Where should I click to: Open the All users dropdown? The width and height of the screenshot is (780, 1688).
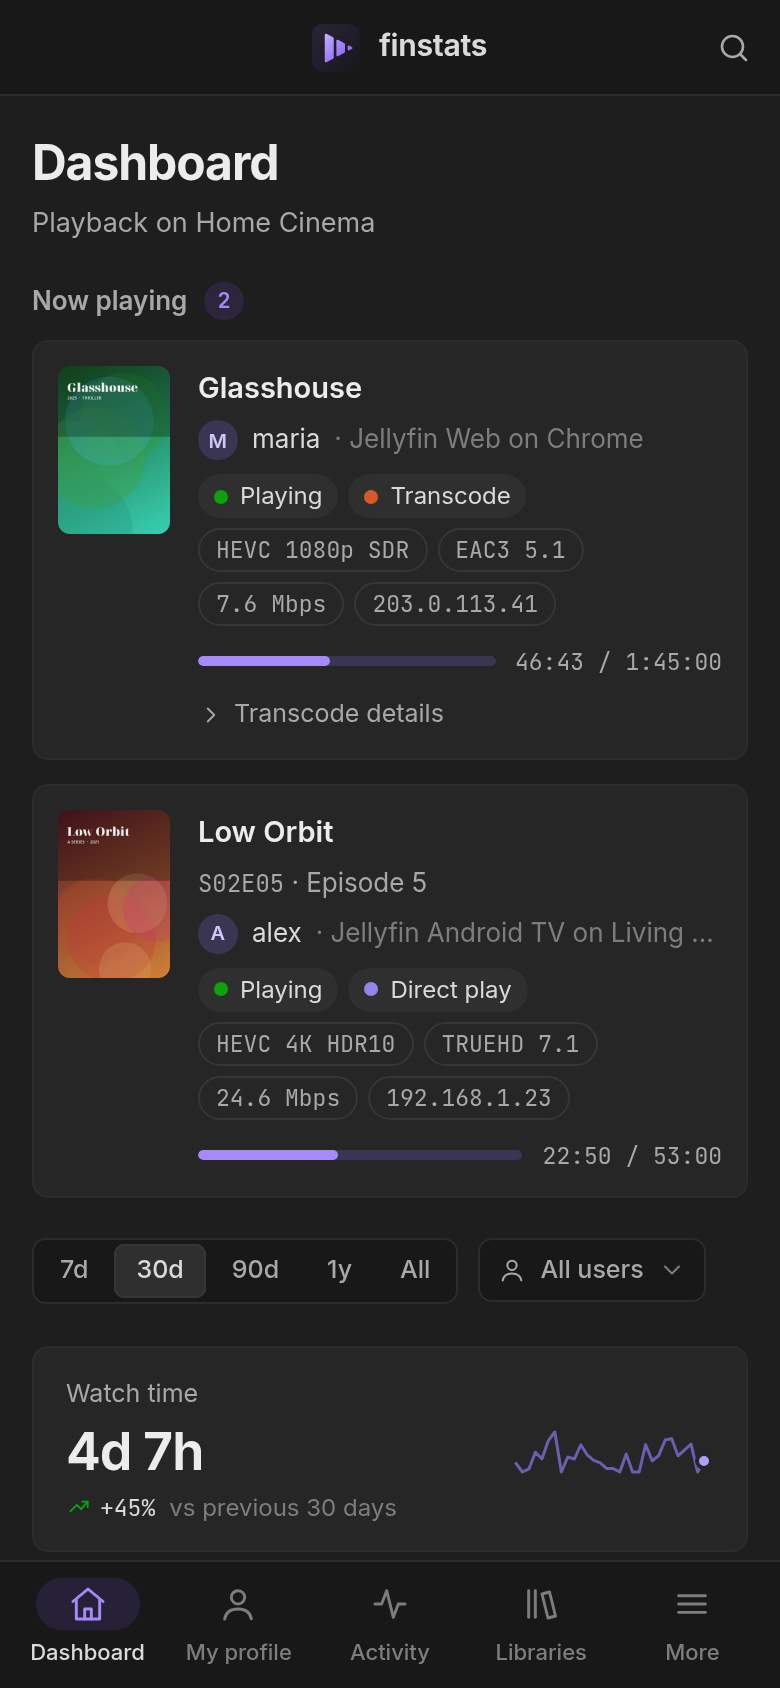[x=592, y=1270]
